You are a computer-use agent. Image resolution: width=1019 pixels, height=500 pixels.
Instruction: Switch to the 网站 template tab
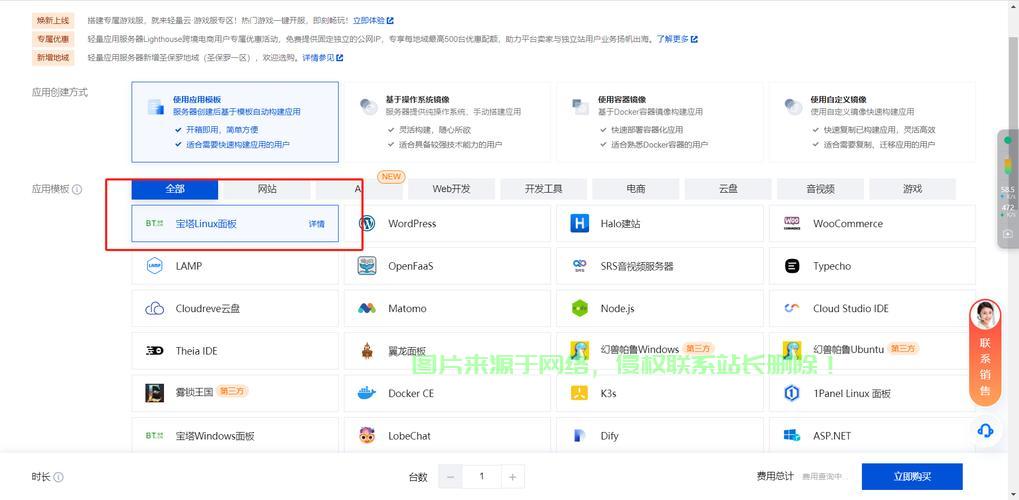point(267,189)
